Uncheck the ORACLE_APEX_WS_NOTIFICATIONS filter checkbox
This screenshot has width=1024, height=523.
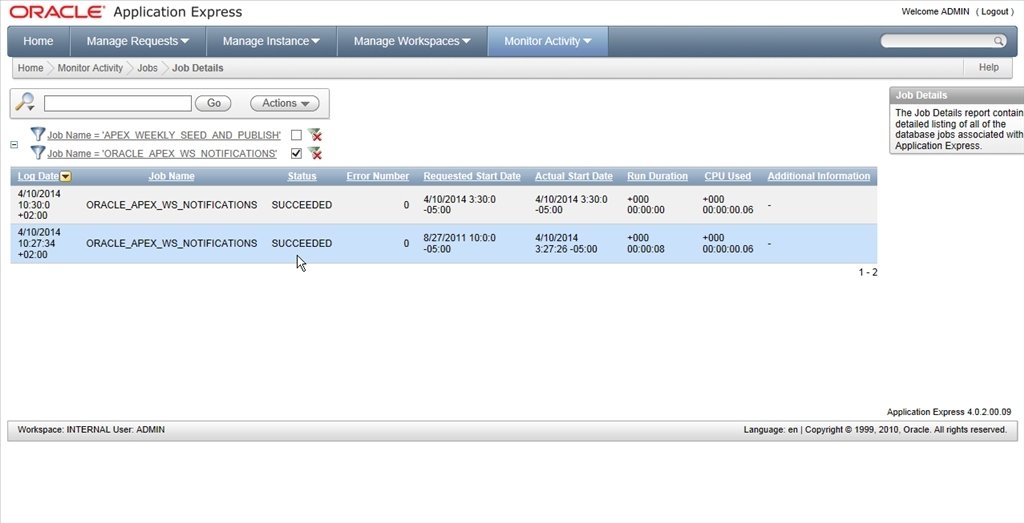tap(296, 153)
